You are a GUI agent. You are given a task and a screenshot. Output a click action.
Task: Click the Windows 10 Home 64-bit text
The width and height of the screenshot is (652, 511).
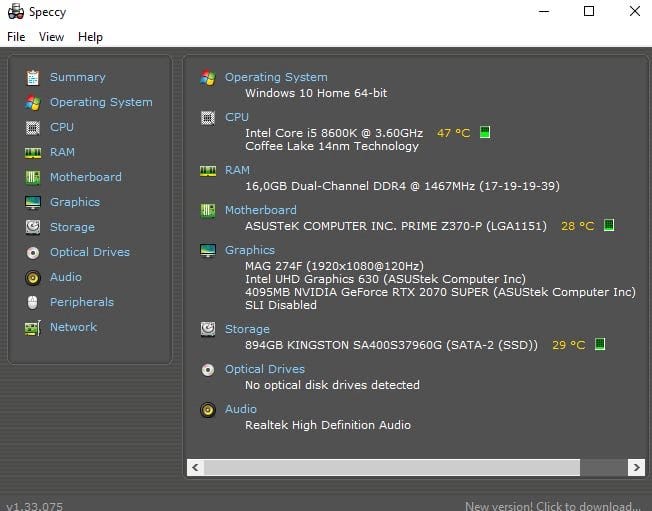(316, 93)
